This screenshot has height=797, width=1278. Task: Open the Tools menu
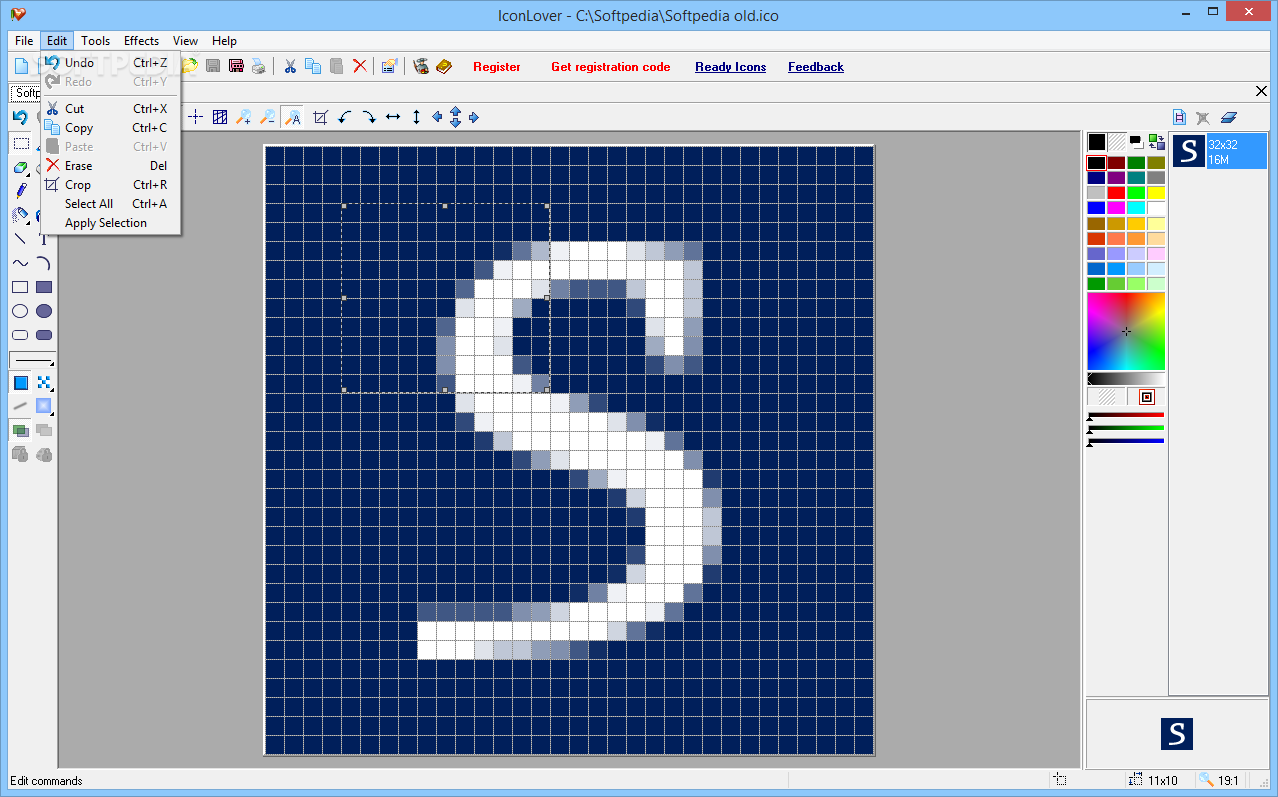(95, 41)
